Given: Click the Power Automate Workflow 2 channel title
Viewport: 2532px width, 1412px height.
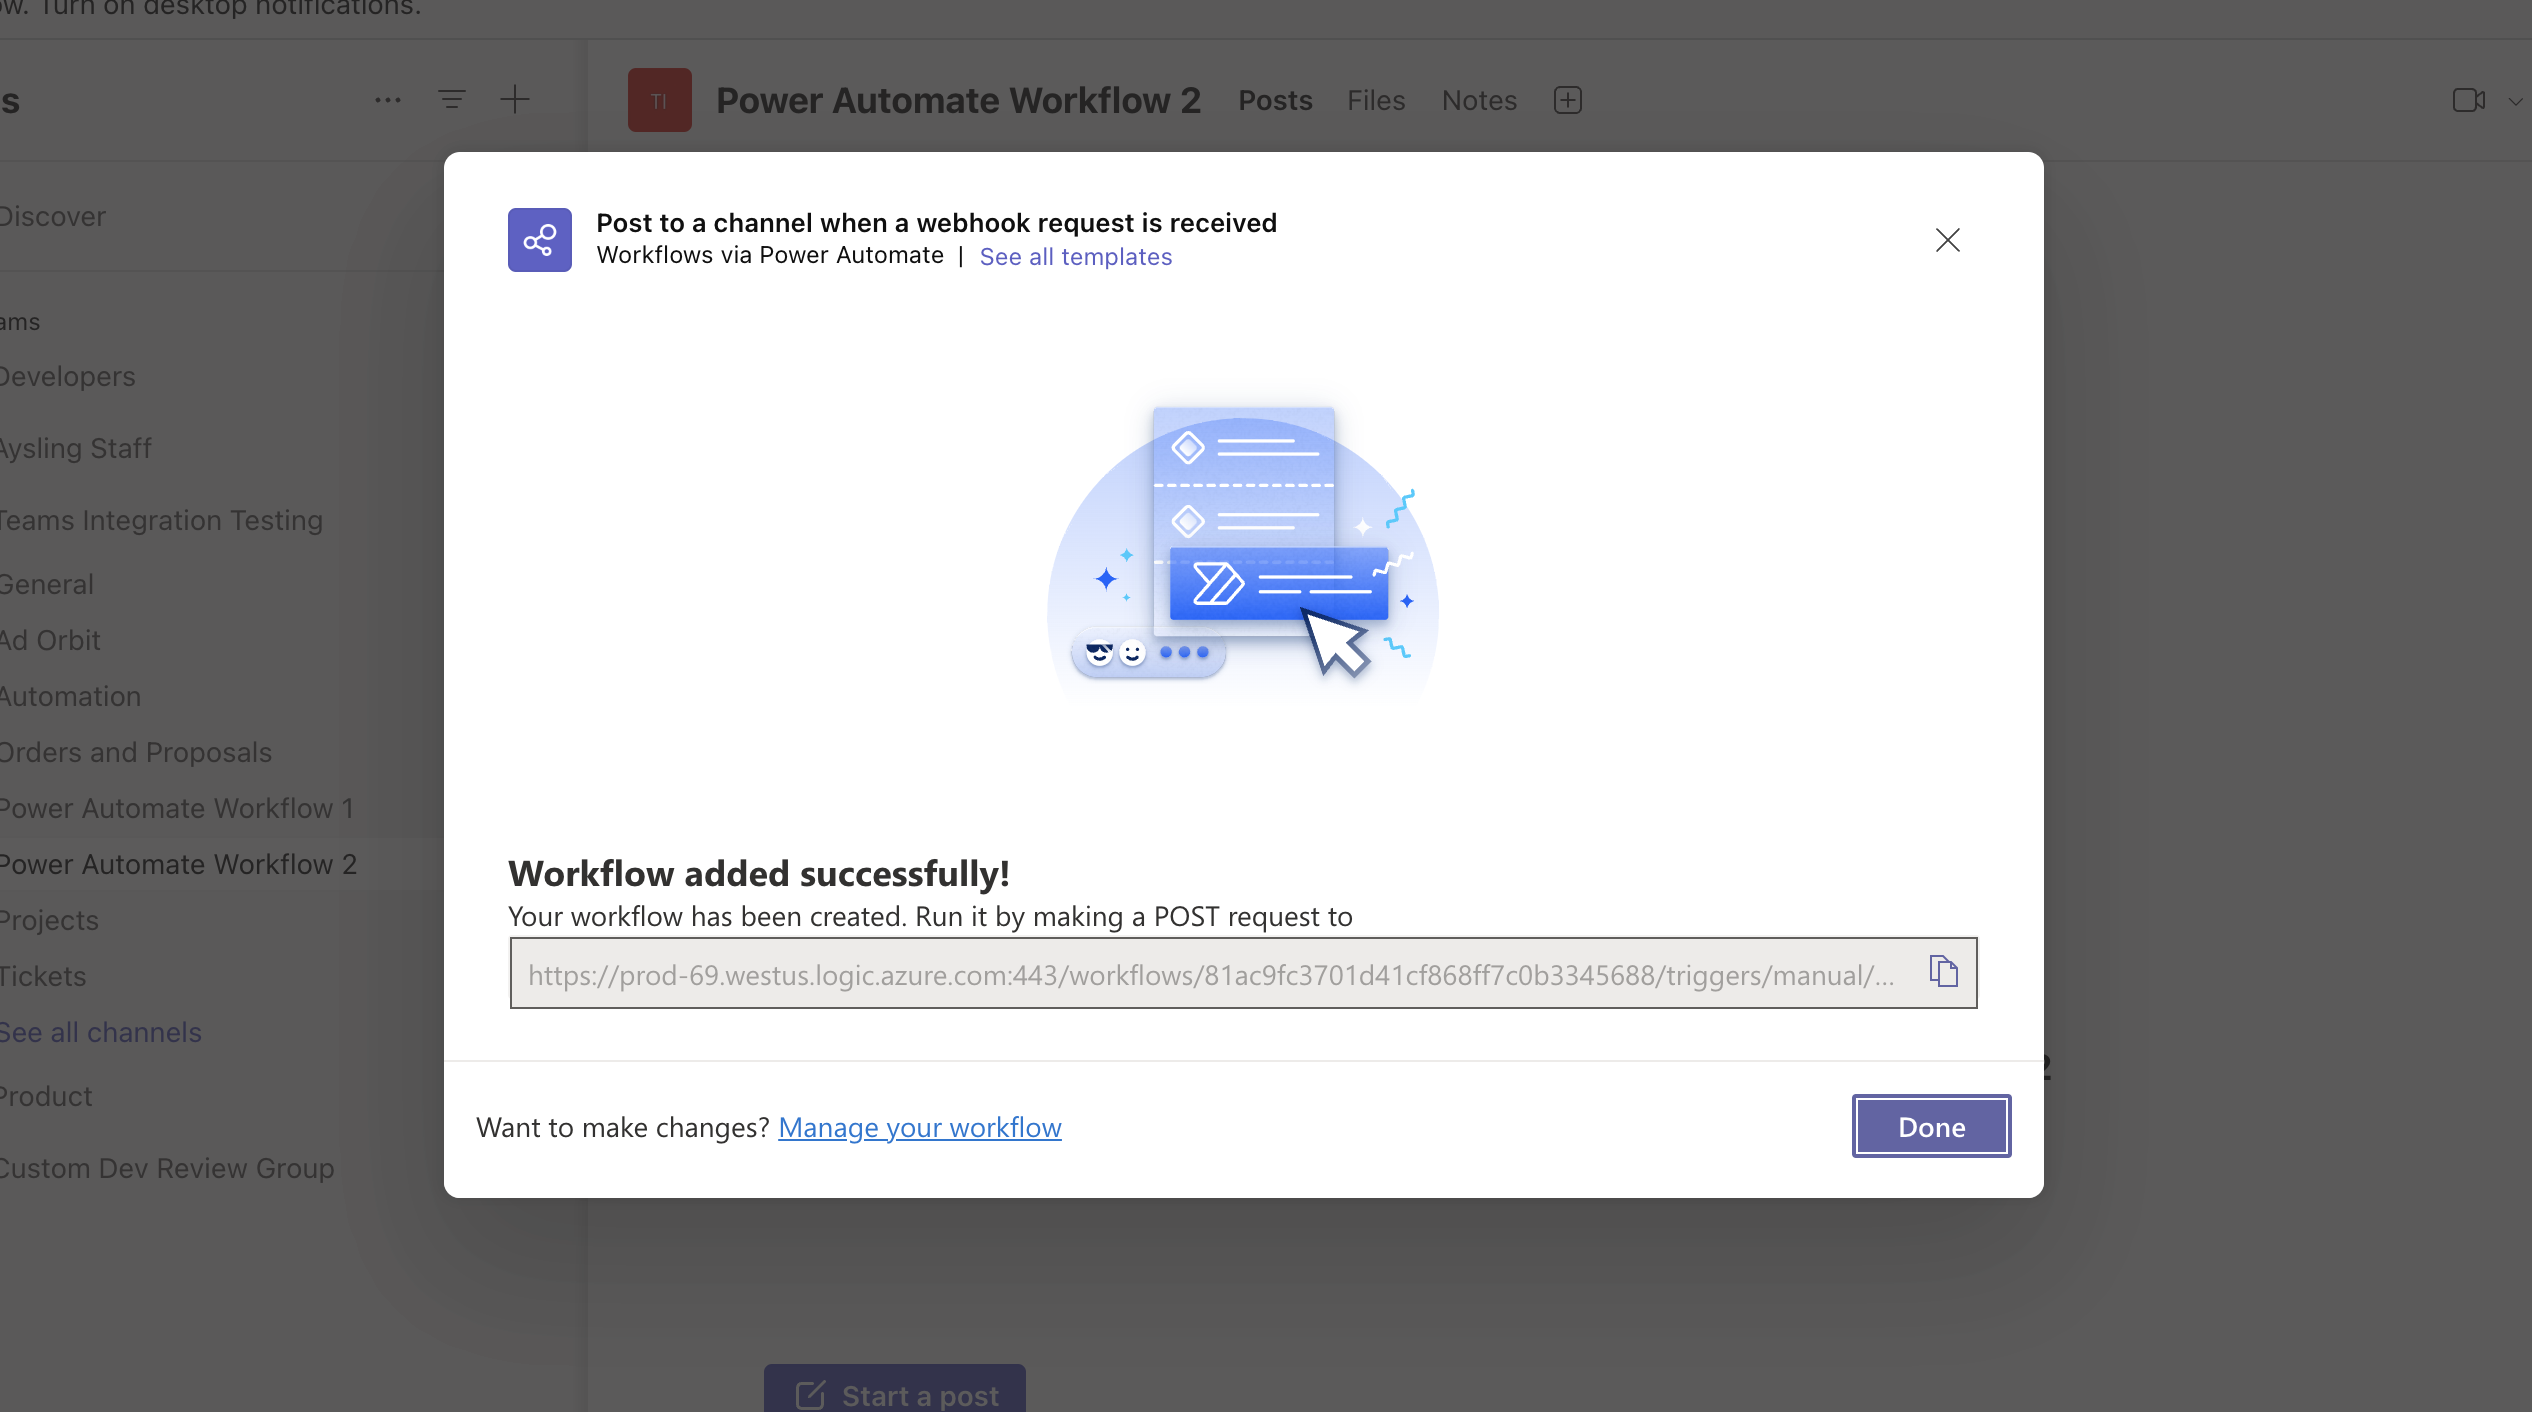Looking at the screenshot, I should tap(958, 100).
